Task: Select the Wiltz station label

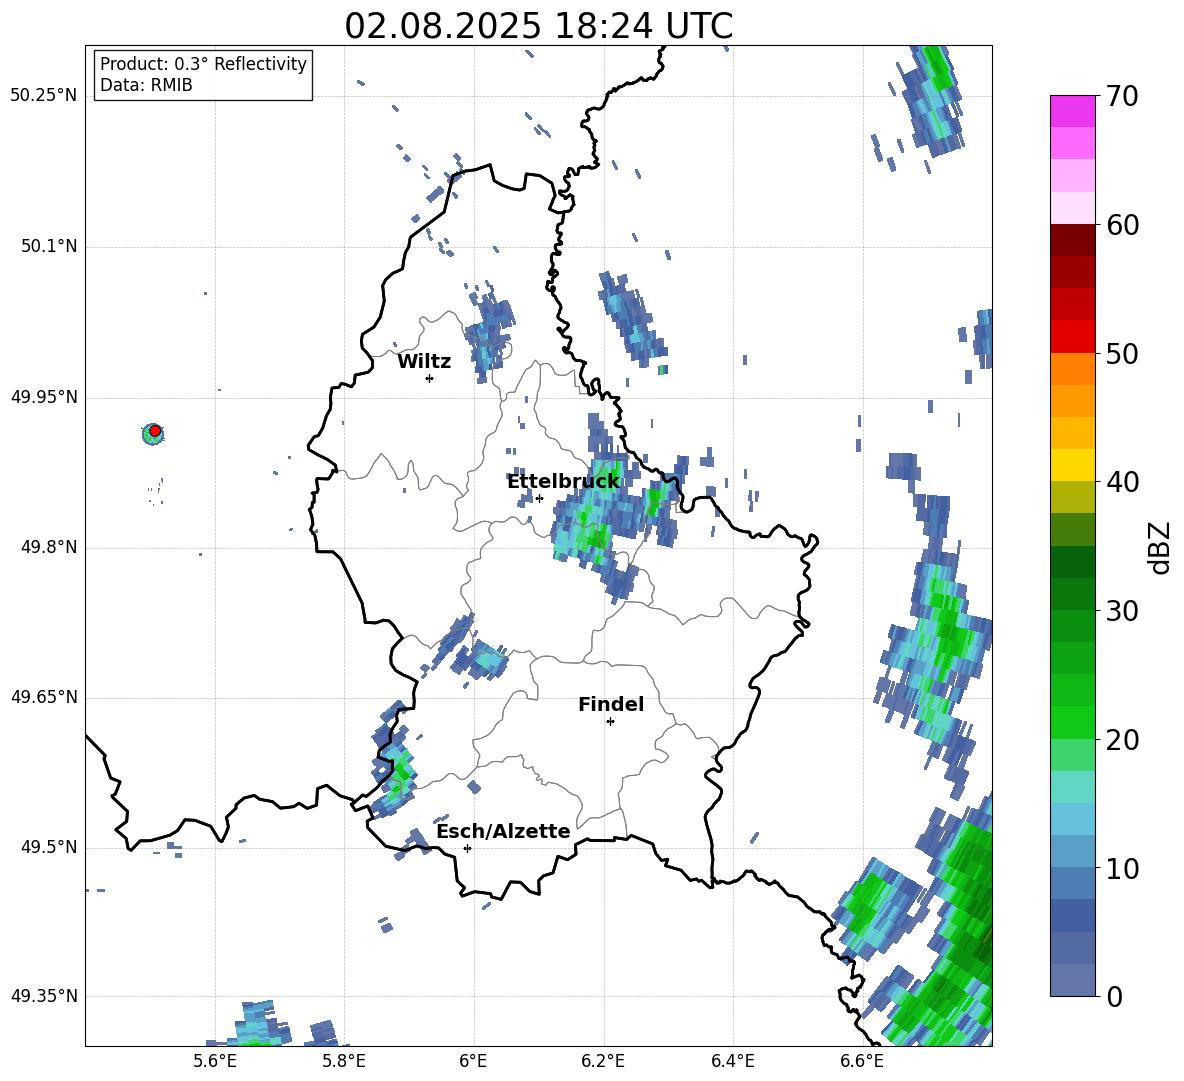Action: (x=424, y=362)
